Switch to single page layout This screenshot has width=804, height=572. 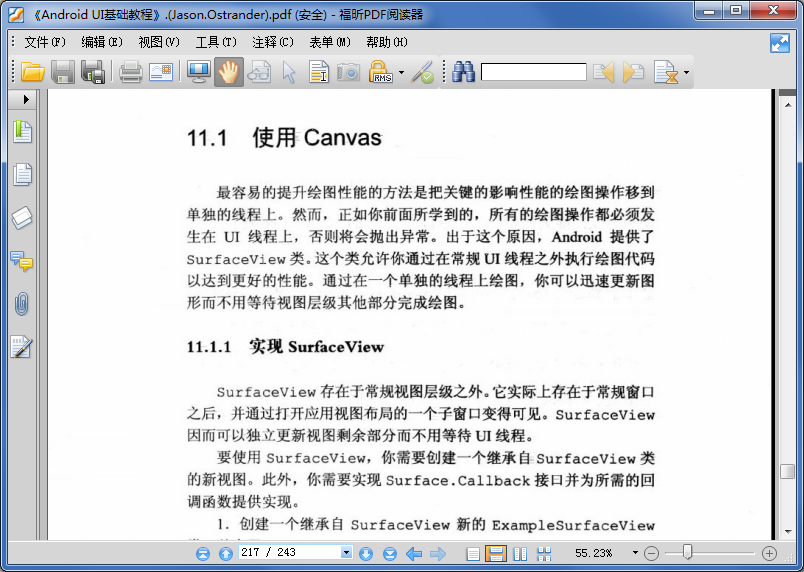473,554
